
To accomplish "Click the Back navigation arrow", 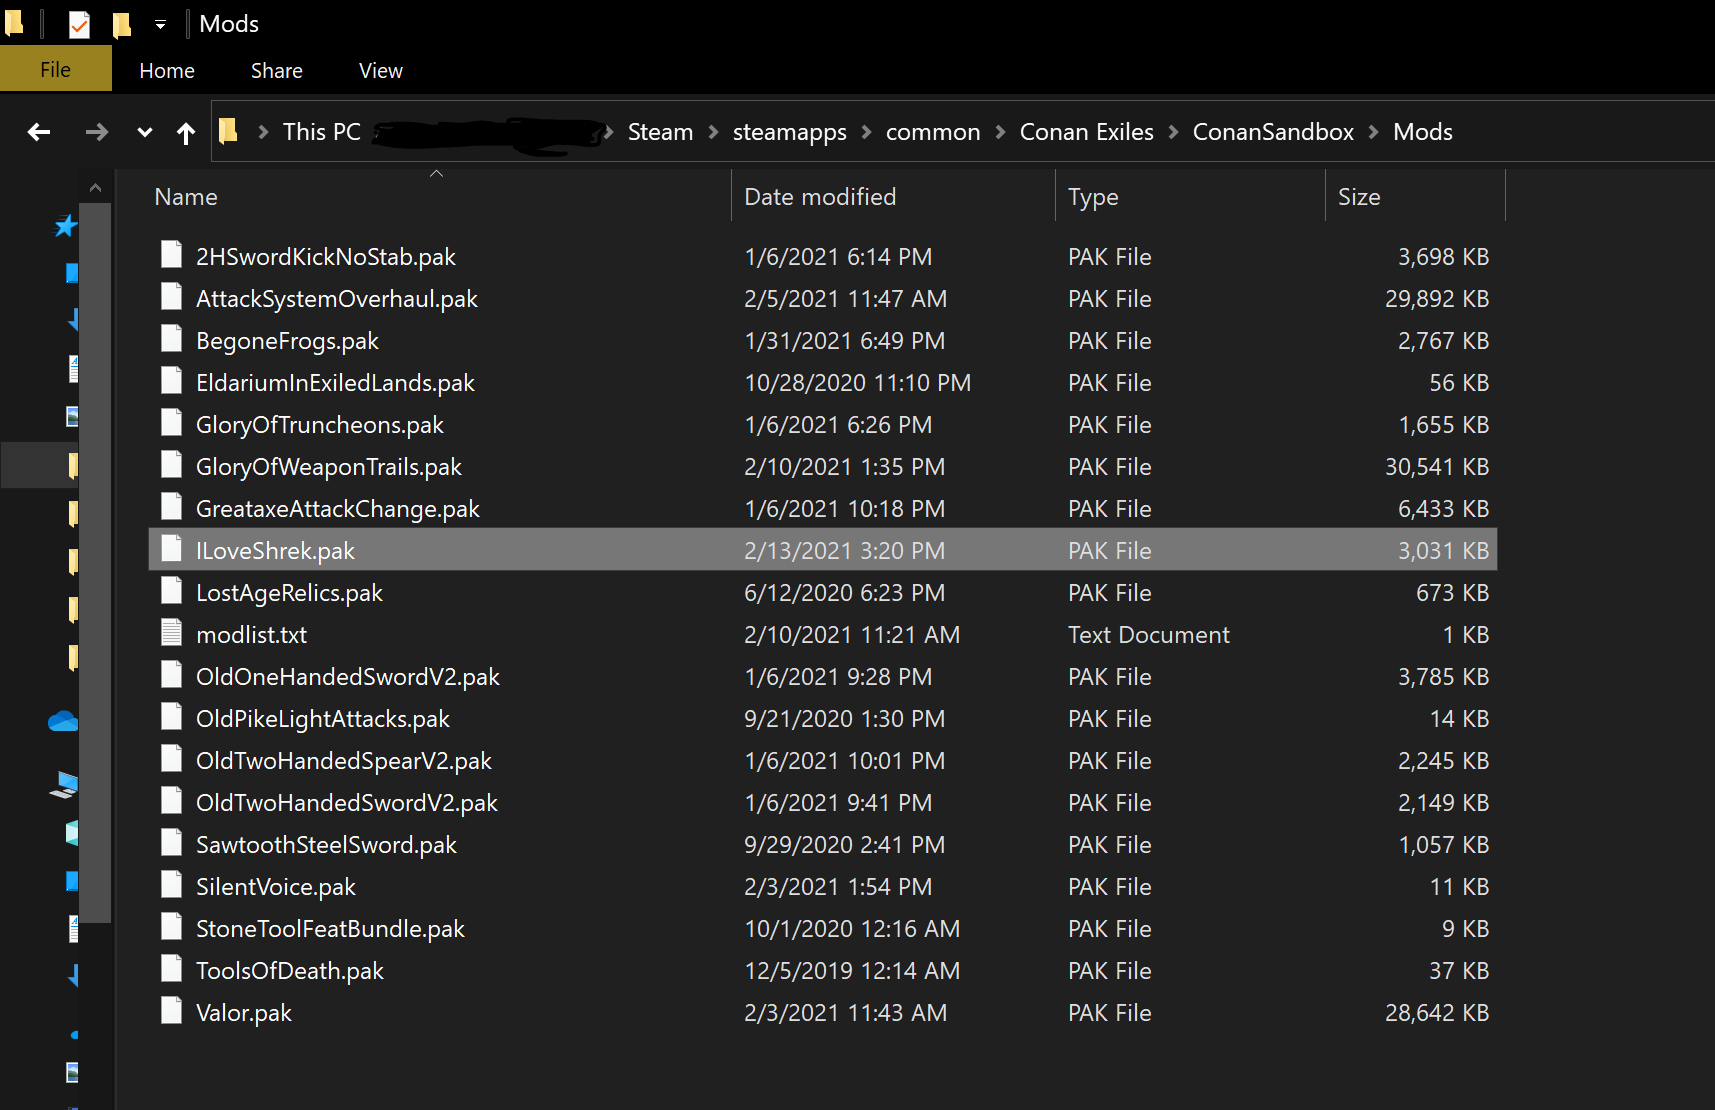I will (39, 132).
